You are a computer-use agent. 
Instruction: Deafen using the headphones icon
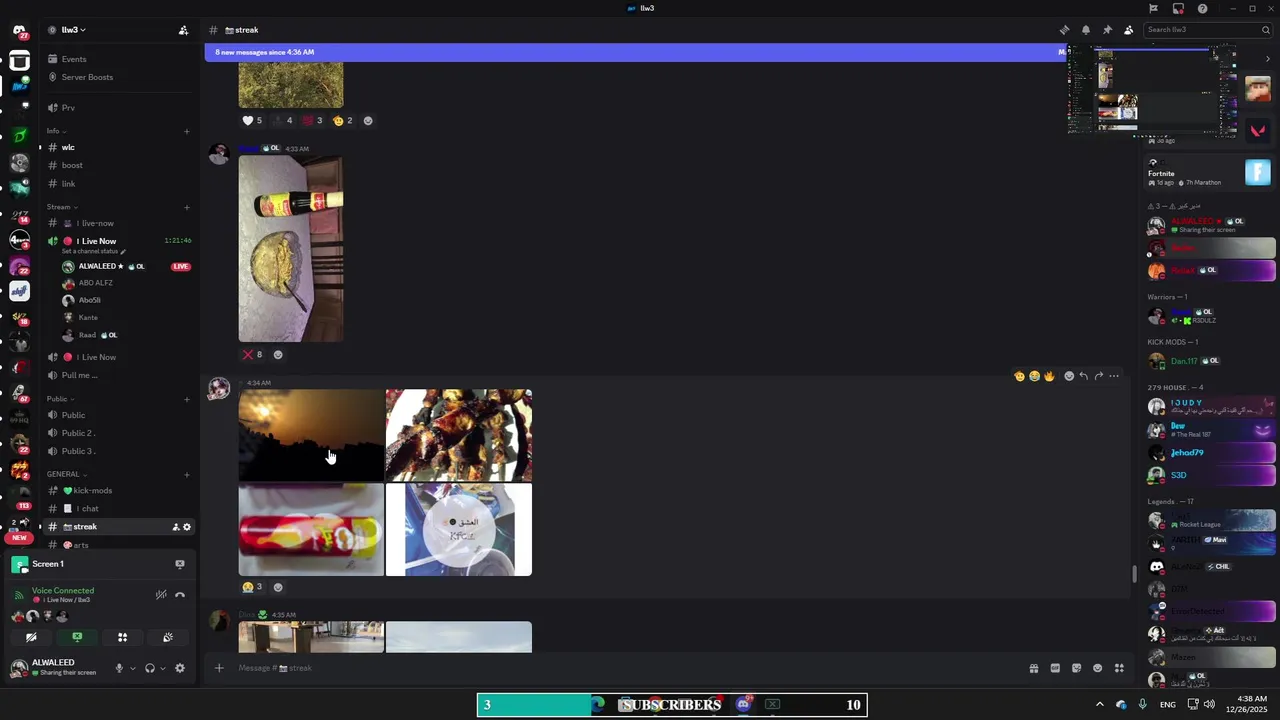coord(150,668)
